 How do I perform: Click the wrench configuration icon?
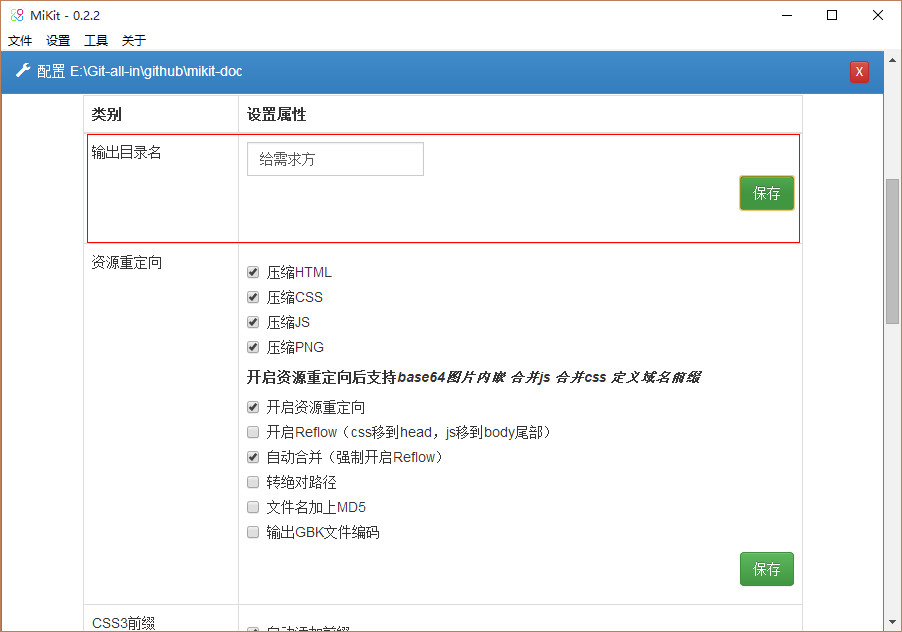[23, 71]
